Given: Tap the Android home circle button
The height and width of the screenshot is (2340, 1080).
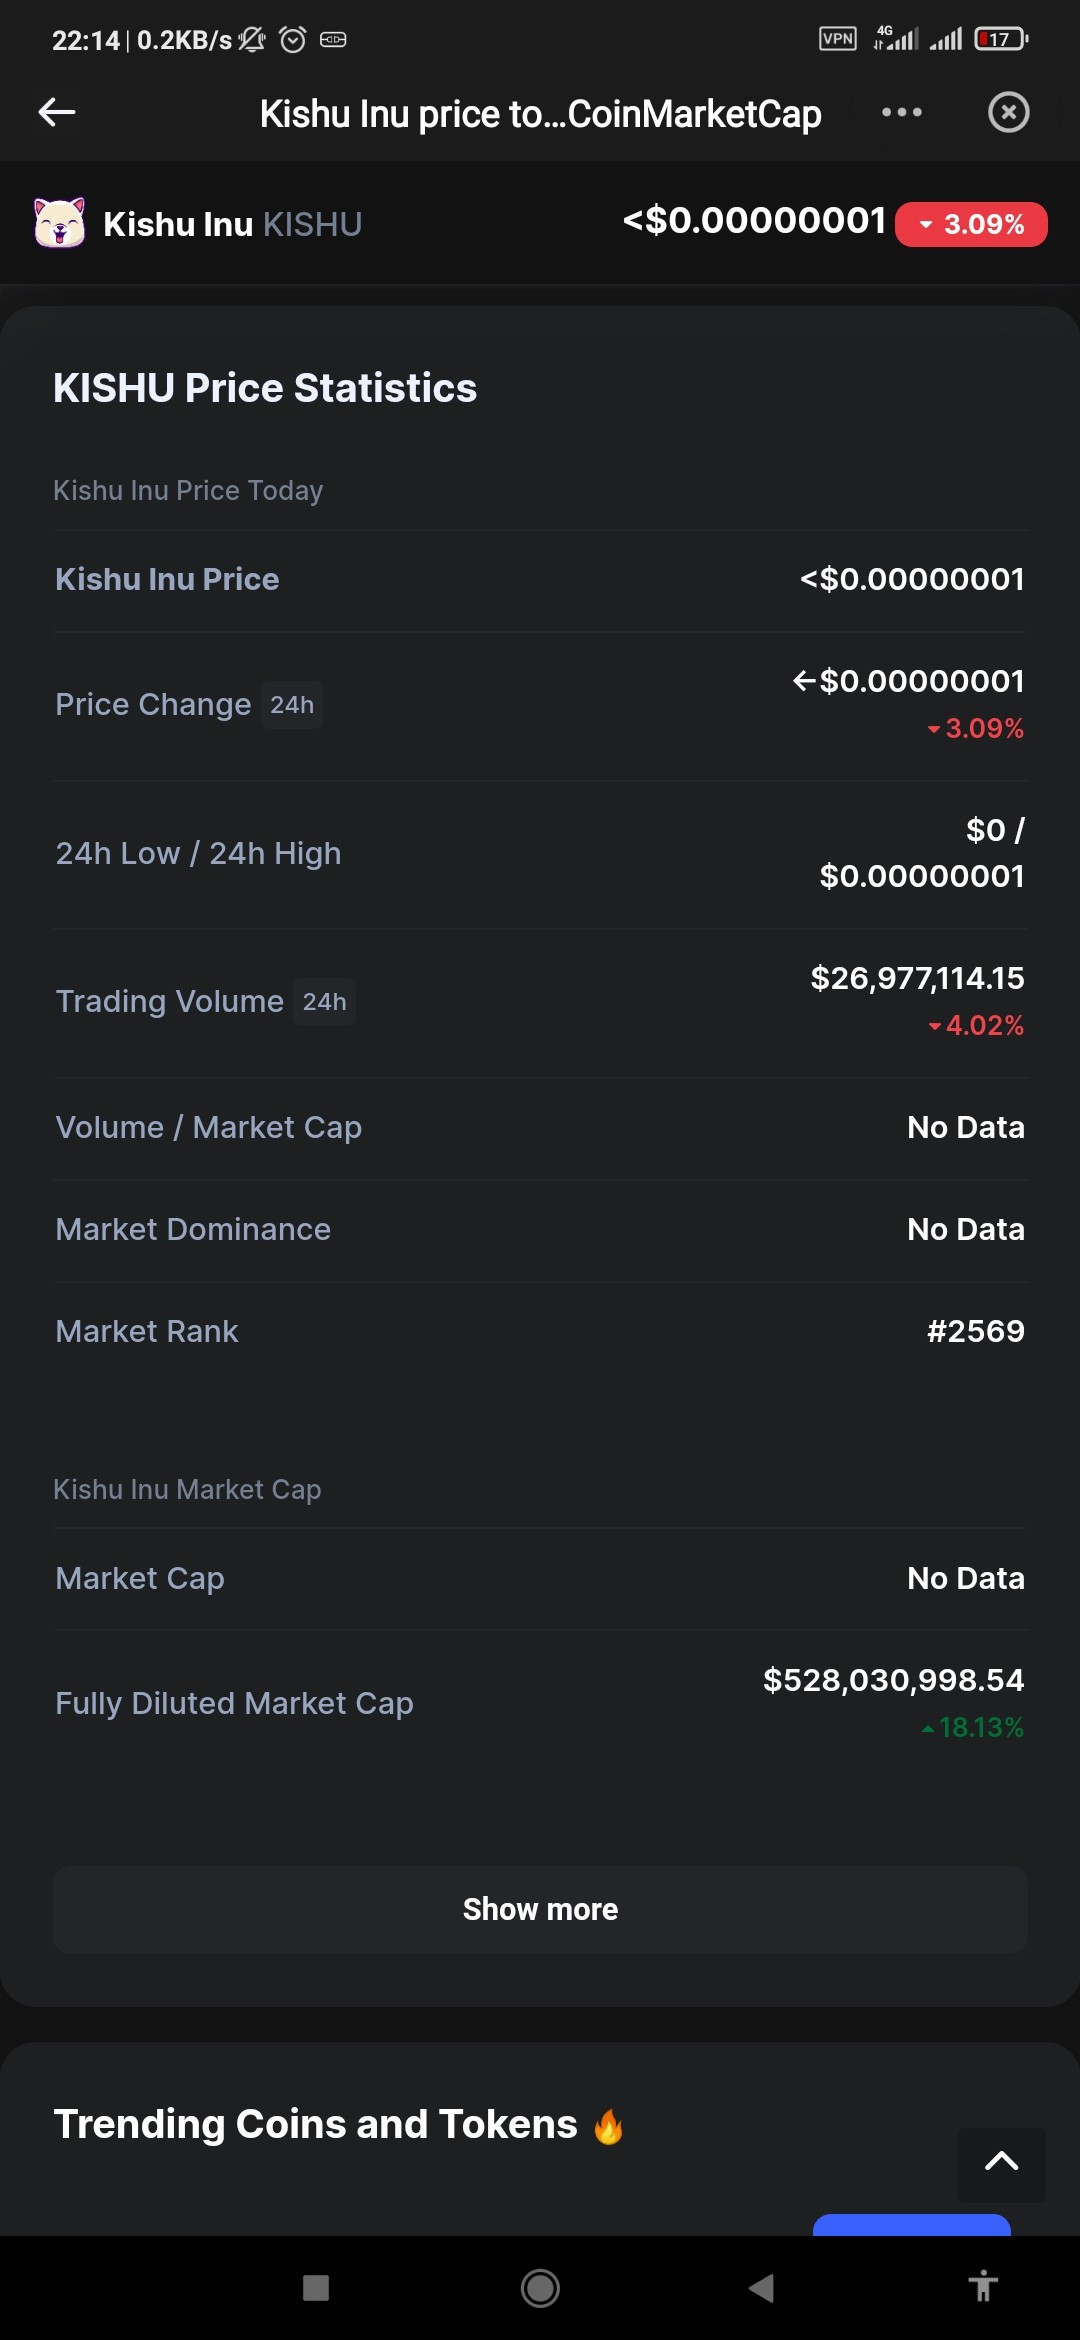Looking at the screenshot, I should click(540, 2288).
